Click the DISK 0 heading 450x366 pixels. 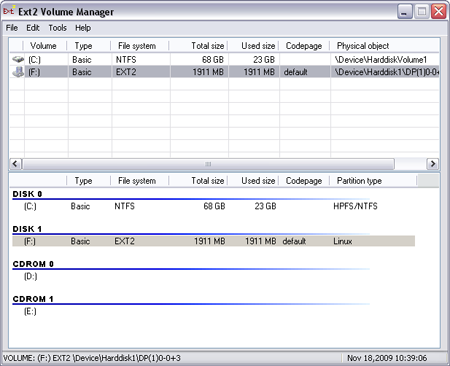(27, 194)
